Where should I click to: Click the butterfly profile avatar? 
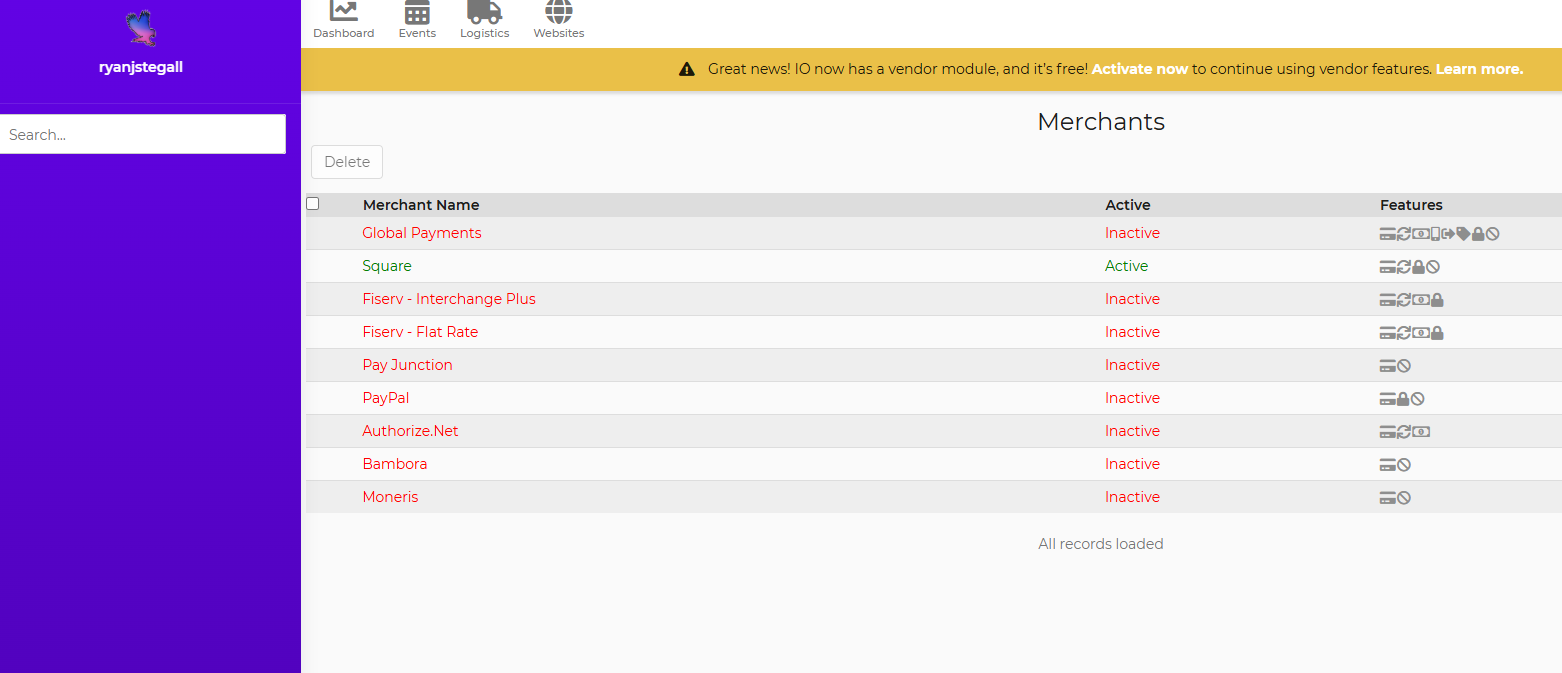click(141, 28)
